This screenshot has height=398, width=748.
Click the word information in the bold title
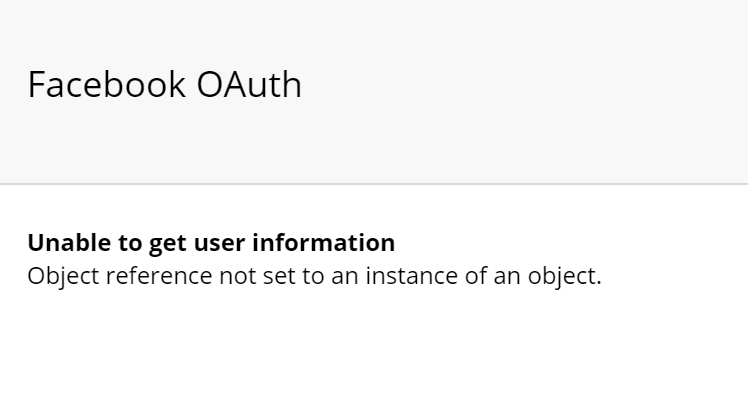click(x=323, y=243)
